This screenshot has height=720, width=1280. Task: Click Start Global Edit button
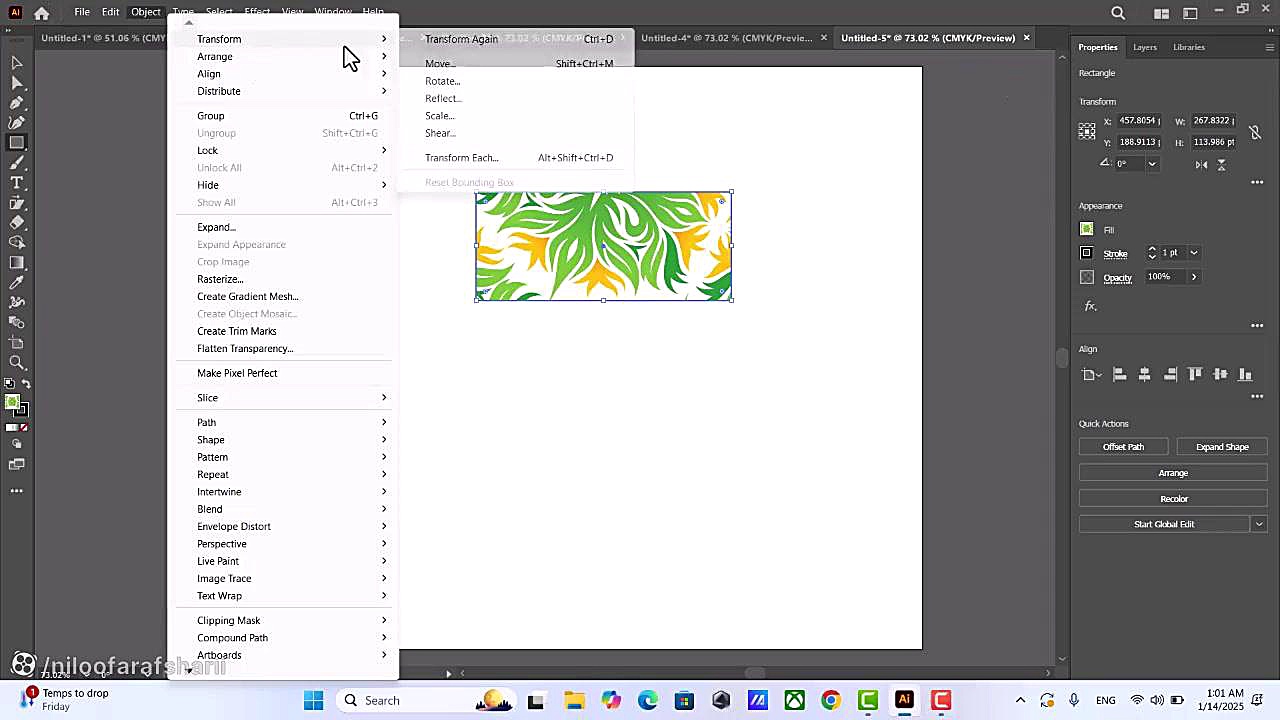coord(1164,524)
